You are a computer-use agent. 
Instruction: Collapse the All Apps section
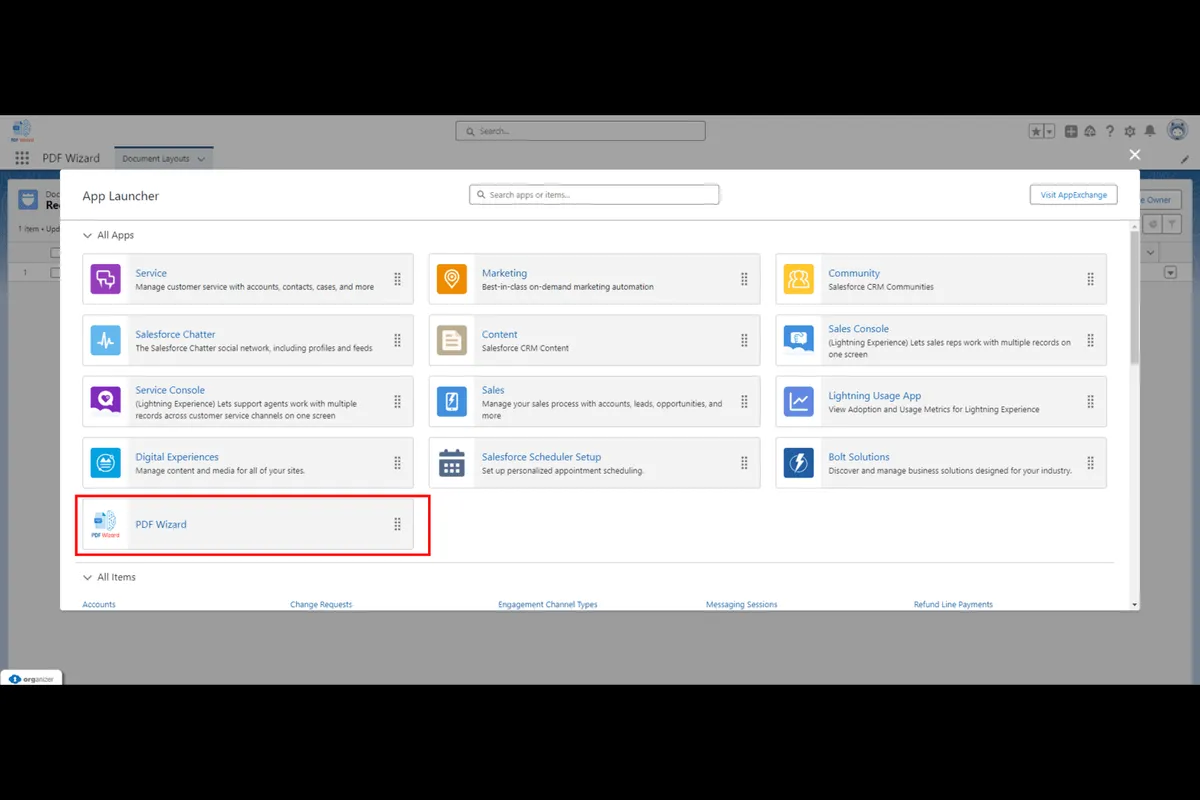pos(88,235)
